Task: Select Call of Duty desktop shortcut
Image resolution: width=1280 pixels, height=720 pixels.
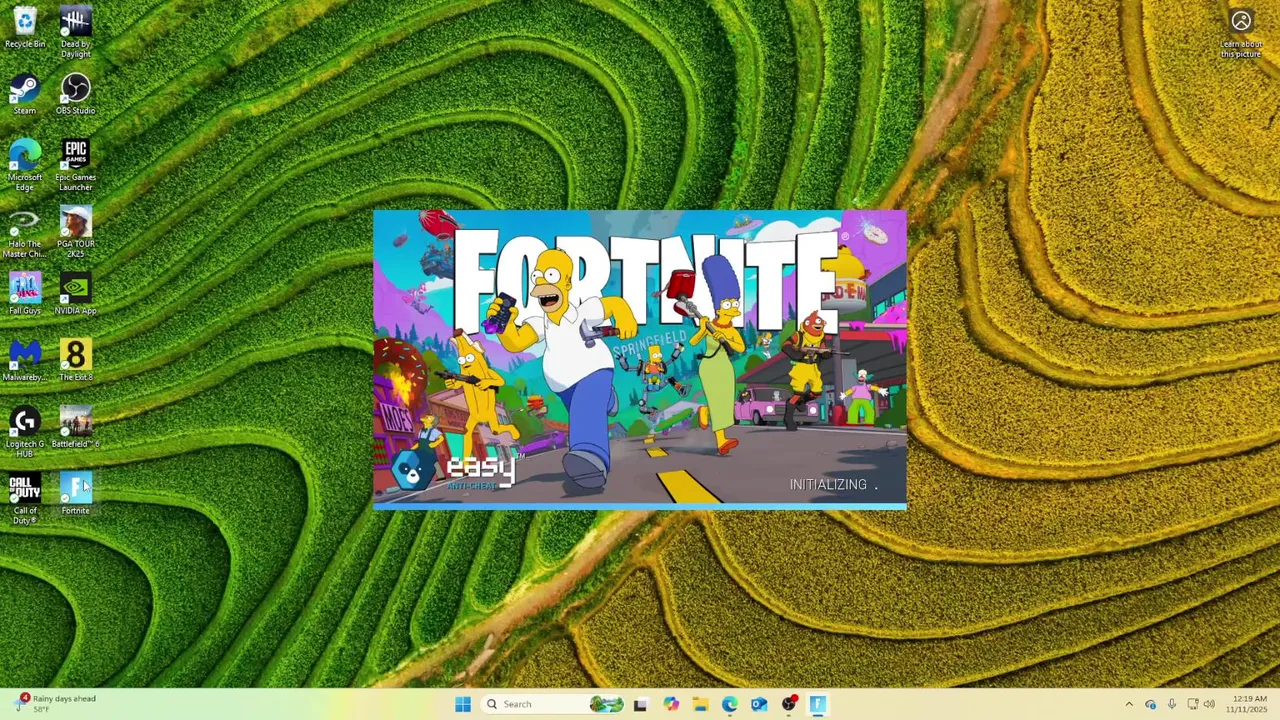Action: coord(25,499)
